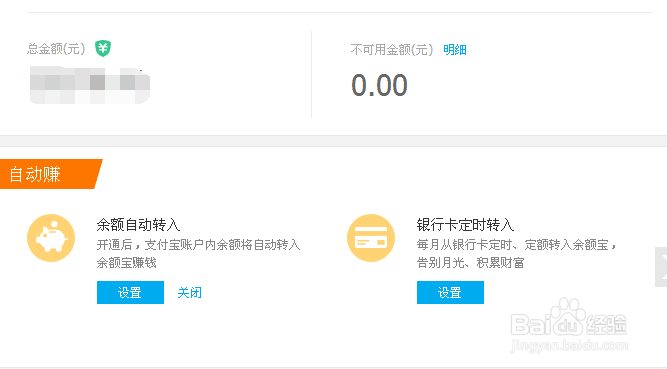Click 设置 under 银行卡定时转入
667x369 pixels.
450,292
